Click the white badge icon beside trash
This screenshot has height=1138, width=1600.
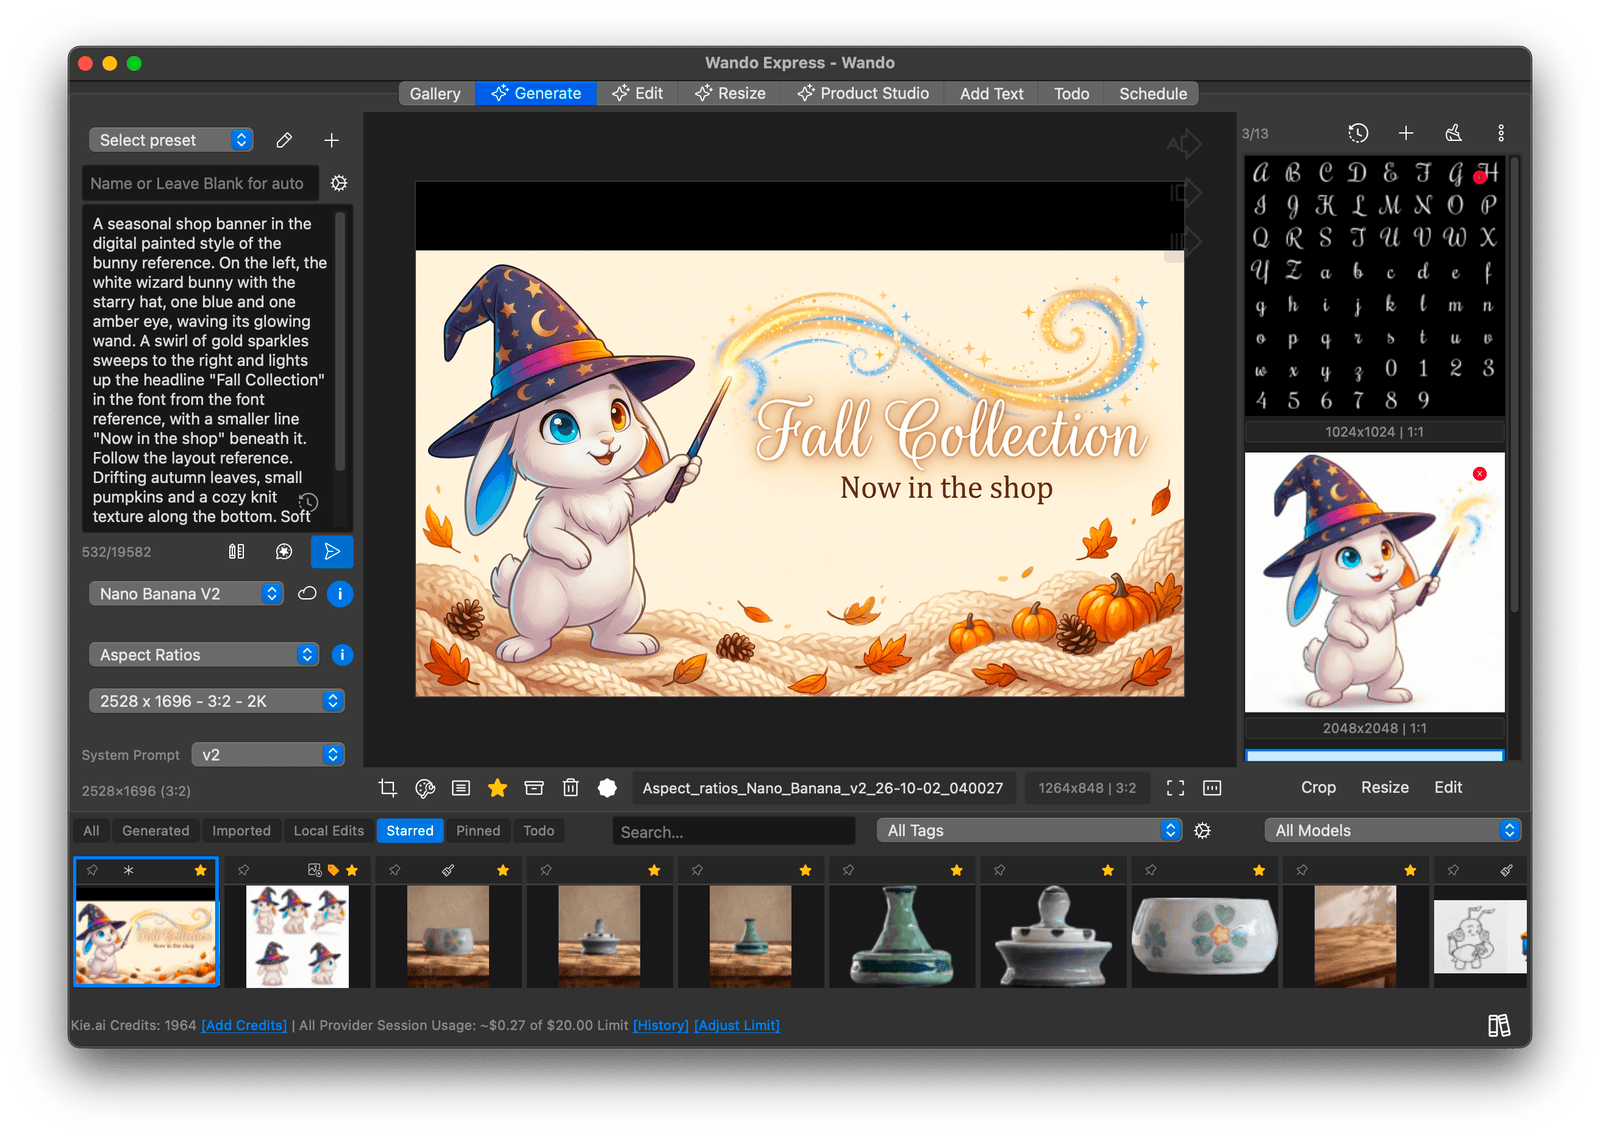607,788
